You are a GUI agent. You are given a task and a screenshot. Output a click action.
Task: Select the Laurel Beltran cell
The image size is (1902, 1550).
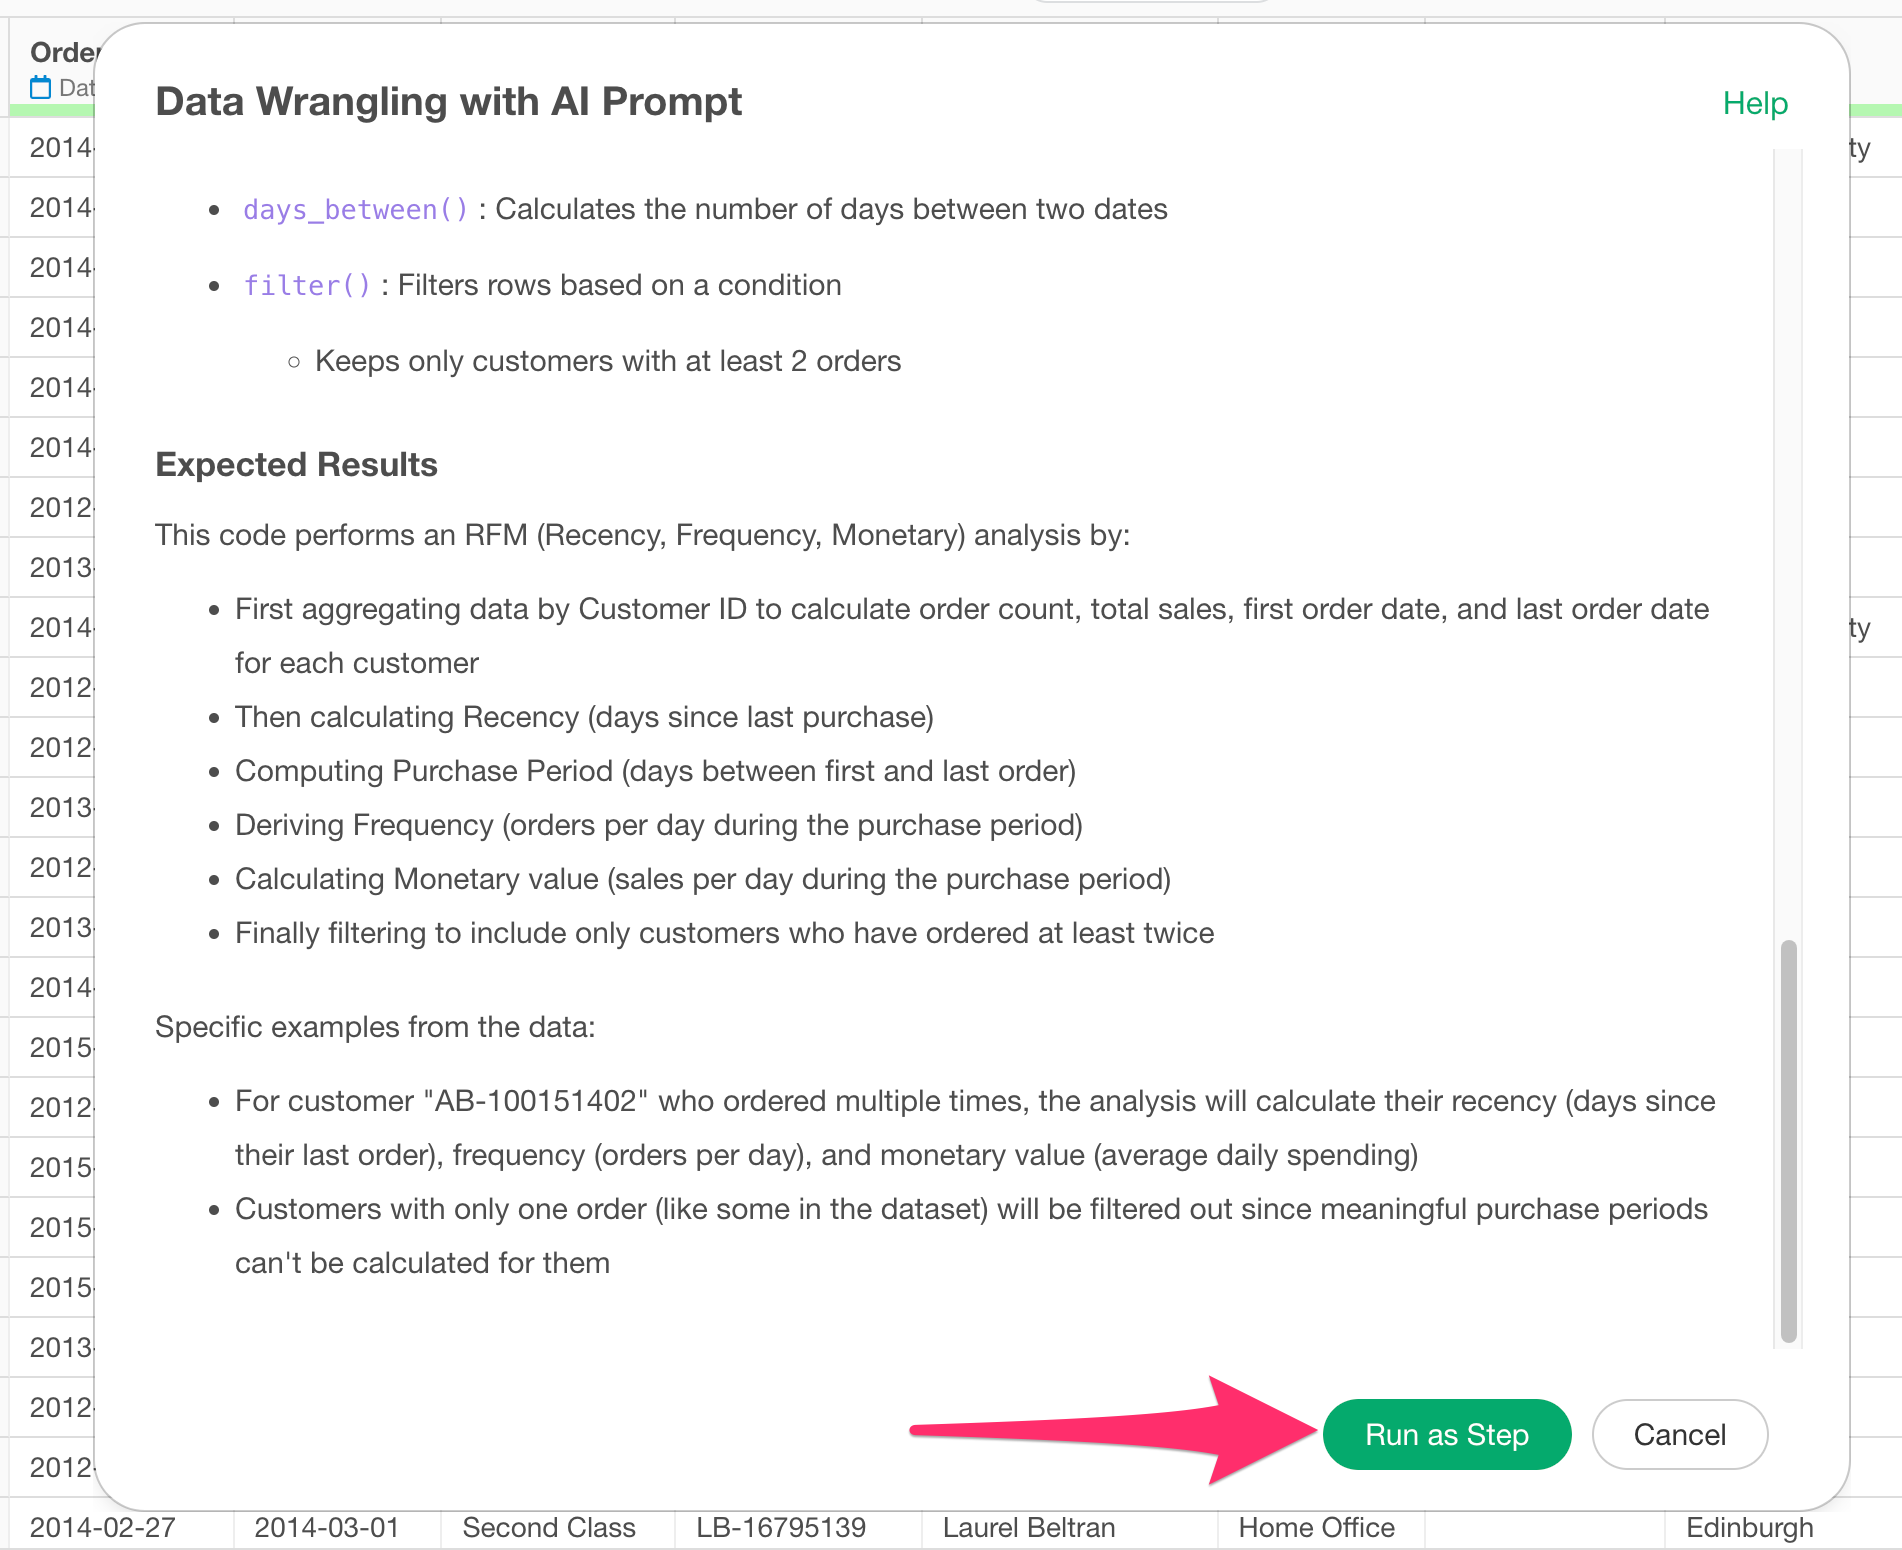pyautogui.click(x=1029, y=1528)
